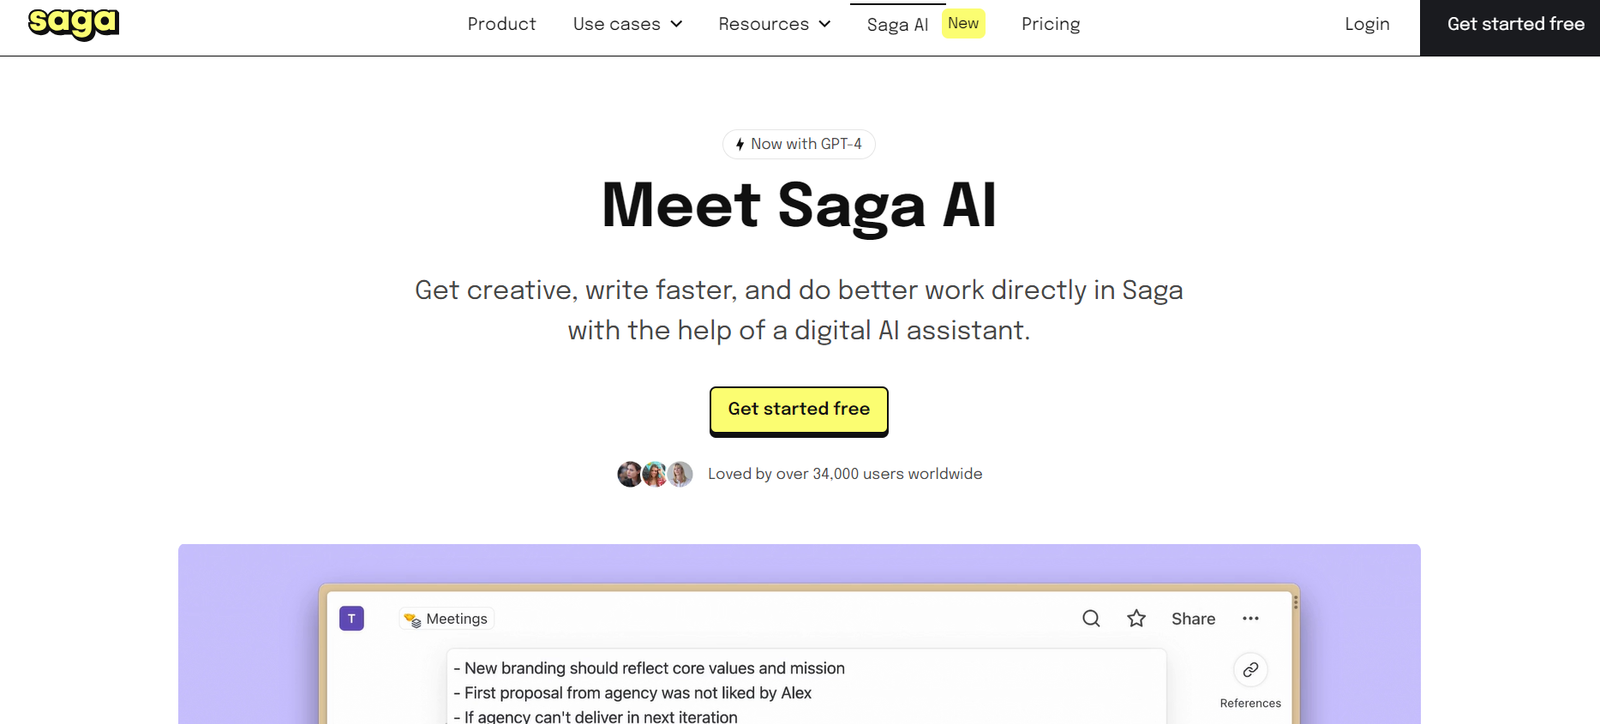Click the Saga logo

pos(73,23)
